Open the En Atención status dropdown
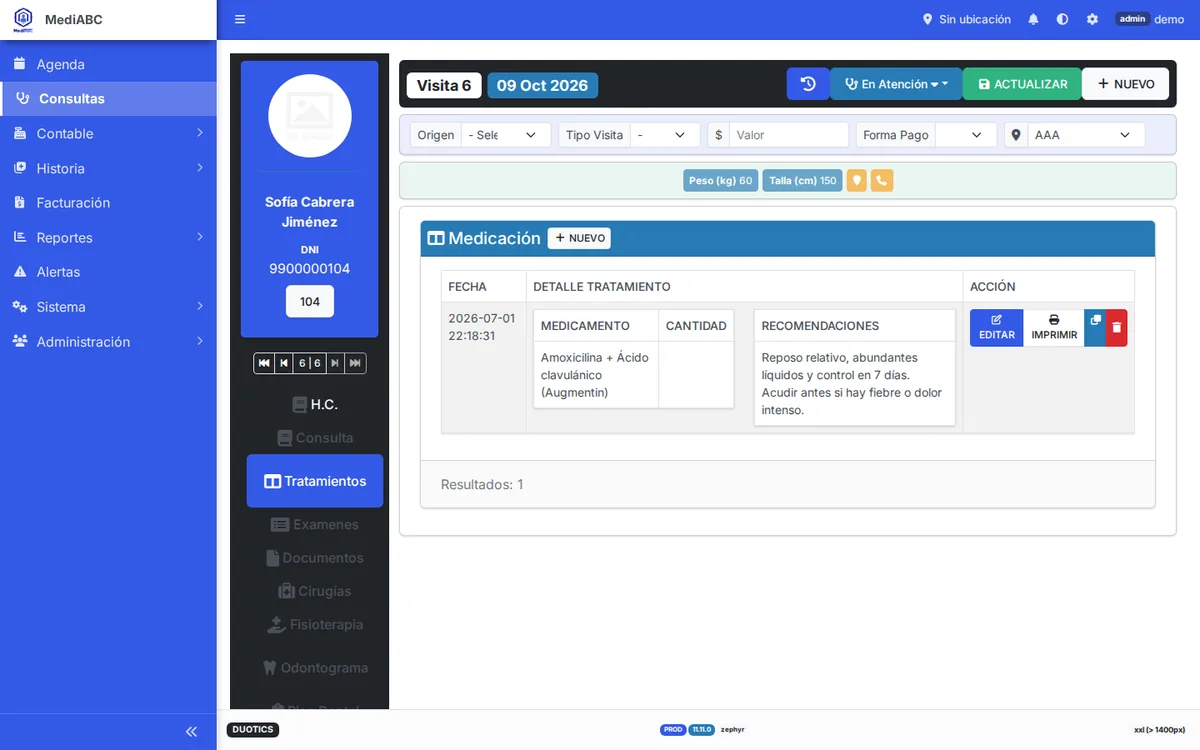1200x750 pixels. click(896, 84)
